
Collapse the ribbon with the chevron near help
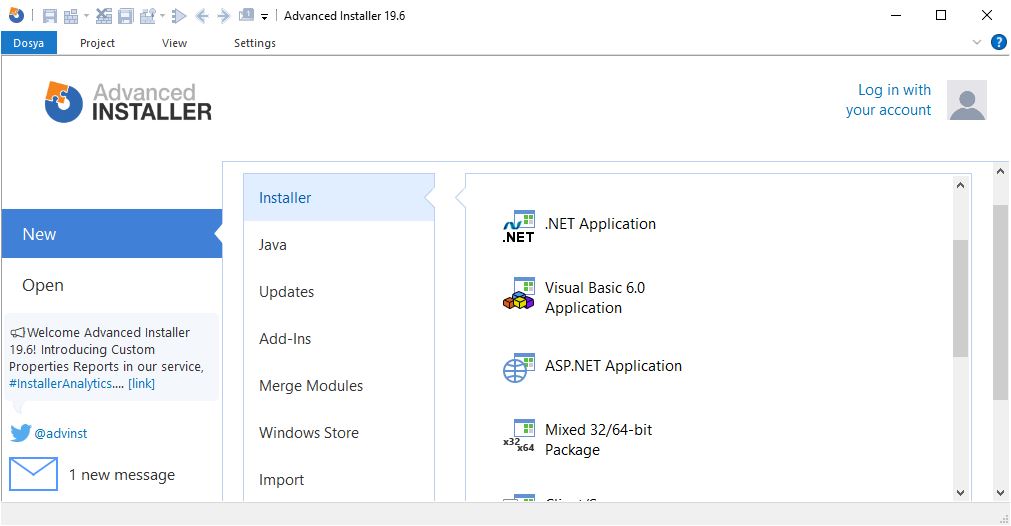[977, 43]
